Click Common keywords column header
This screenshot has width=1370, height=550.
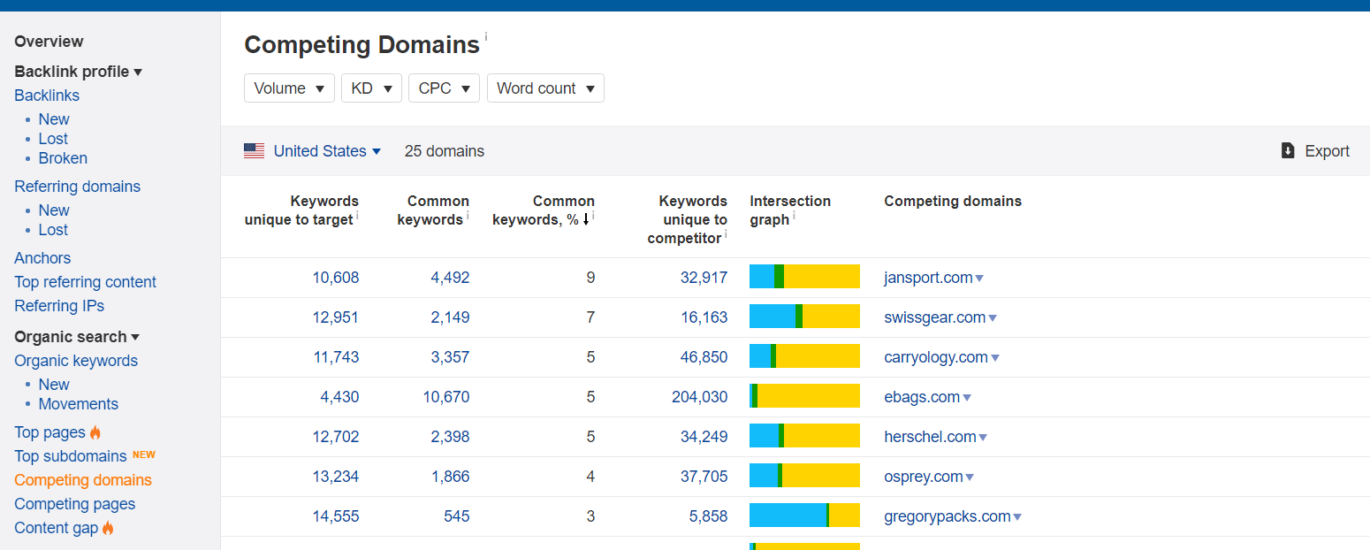(x=433, y=210)
